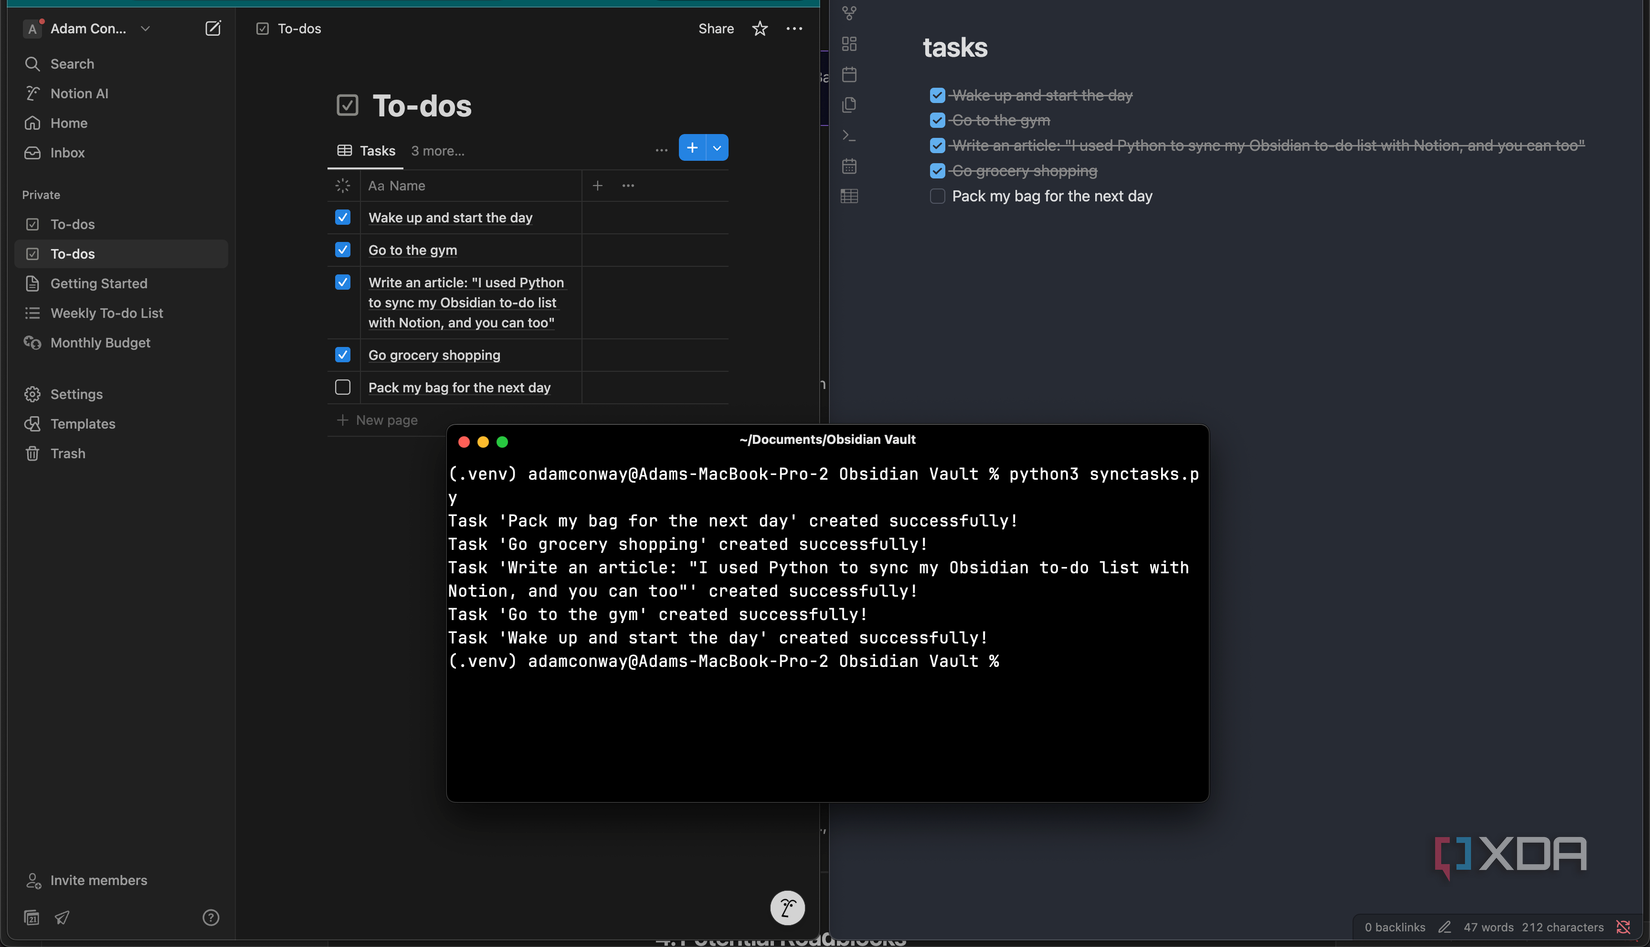
Task: Open the calendar icon in the Obsidian sidebar
Action: point(849,74)
